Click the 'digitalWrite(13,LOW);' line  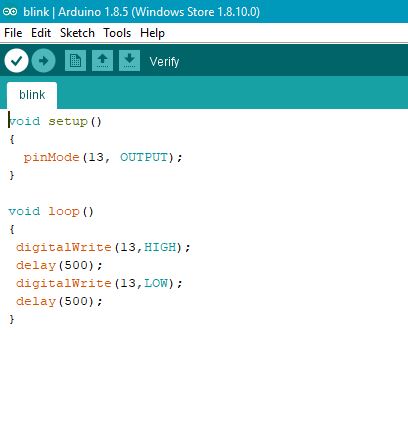point(99,283)
